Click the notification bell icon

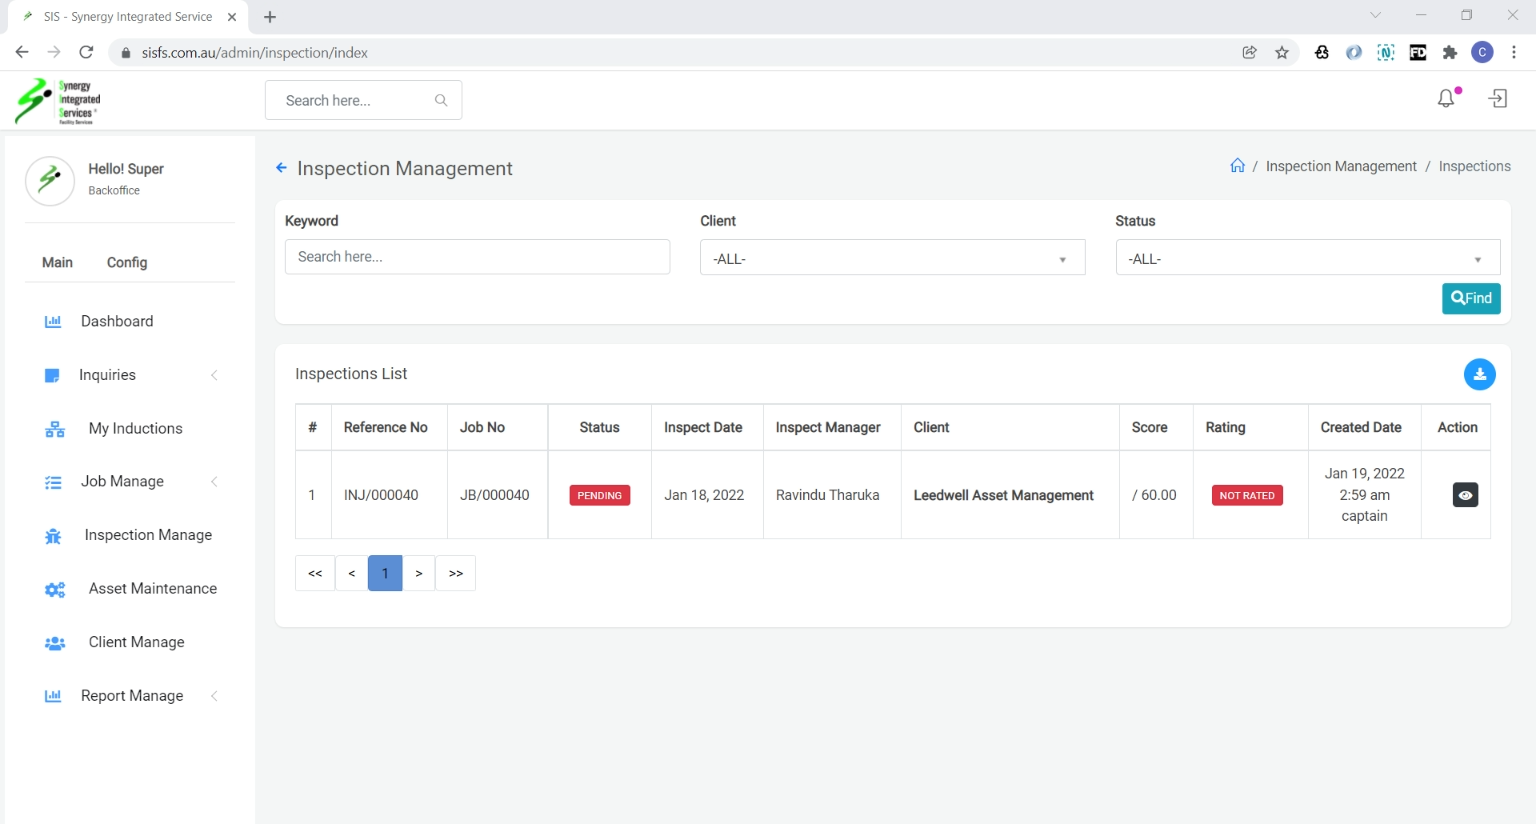pos(1446,98)
